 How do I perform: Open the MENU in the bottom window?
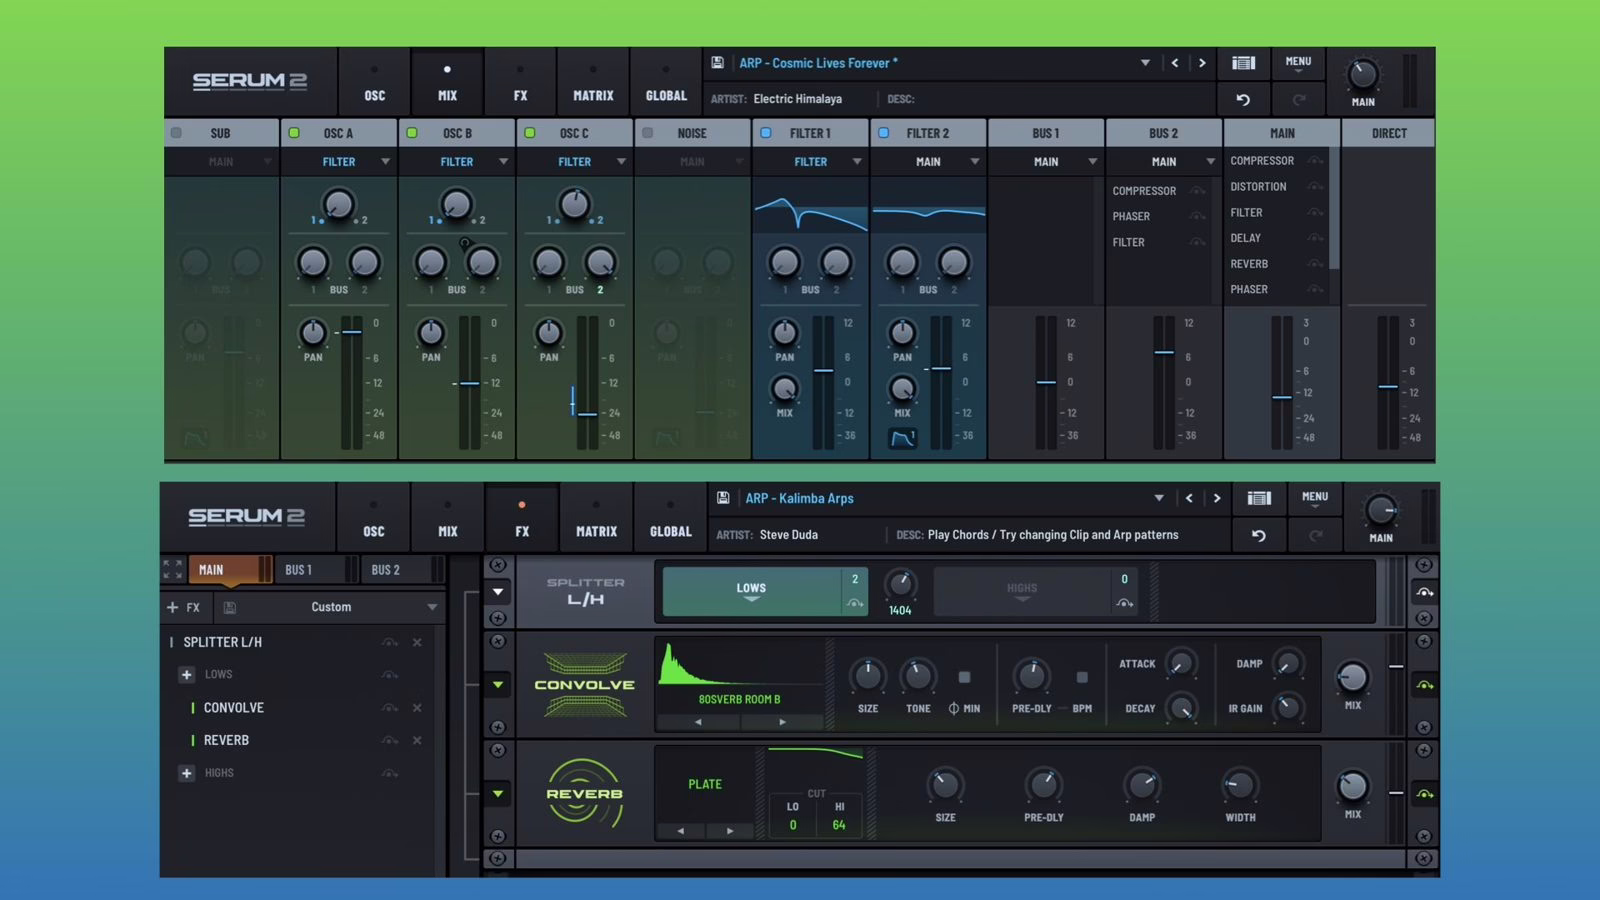coord(1314,500)
